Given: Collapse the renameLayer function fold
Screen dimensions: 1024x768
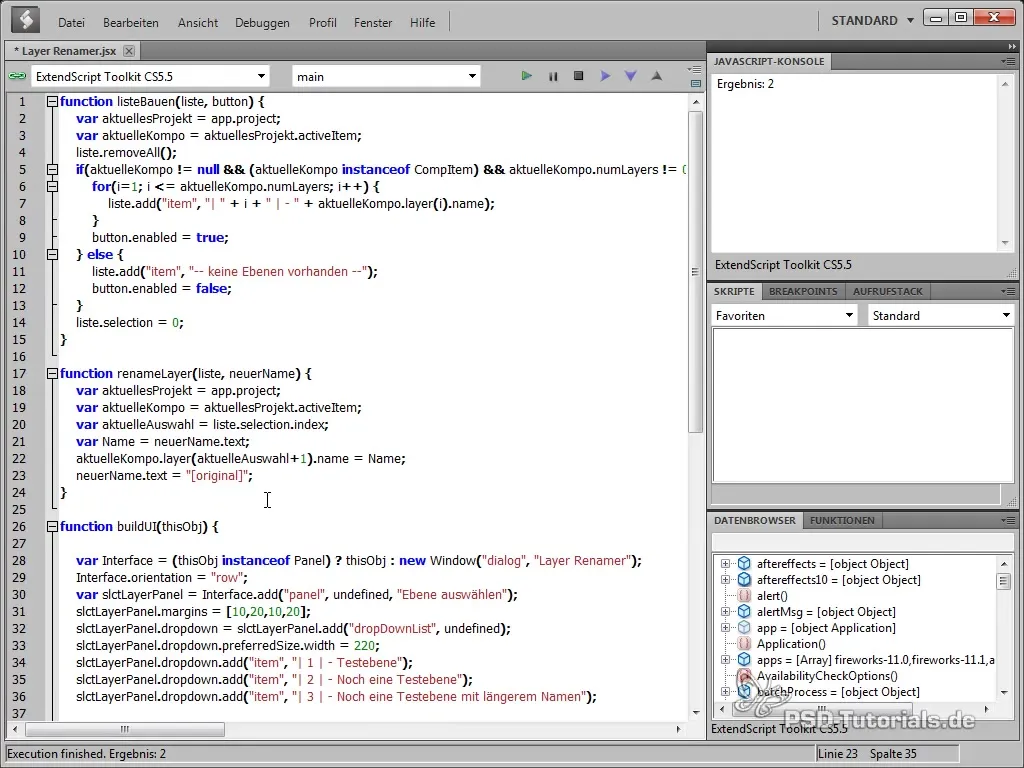Looking at the screenshot, I should point(52,374).
